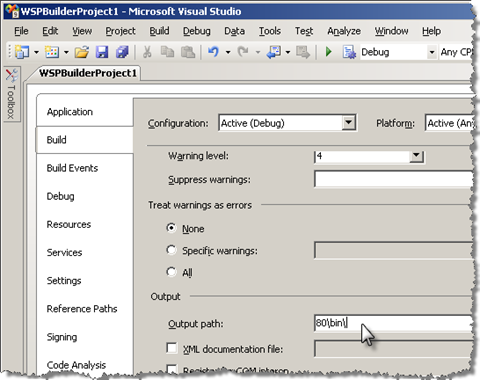This screenshot has height=380, width=480.
Task: Open the Any CPU platform dropdown
Action: pos(456,52)
